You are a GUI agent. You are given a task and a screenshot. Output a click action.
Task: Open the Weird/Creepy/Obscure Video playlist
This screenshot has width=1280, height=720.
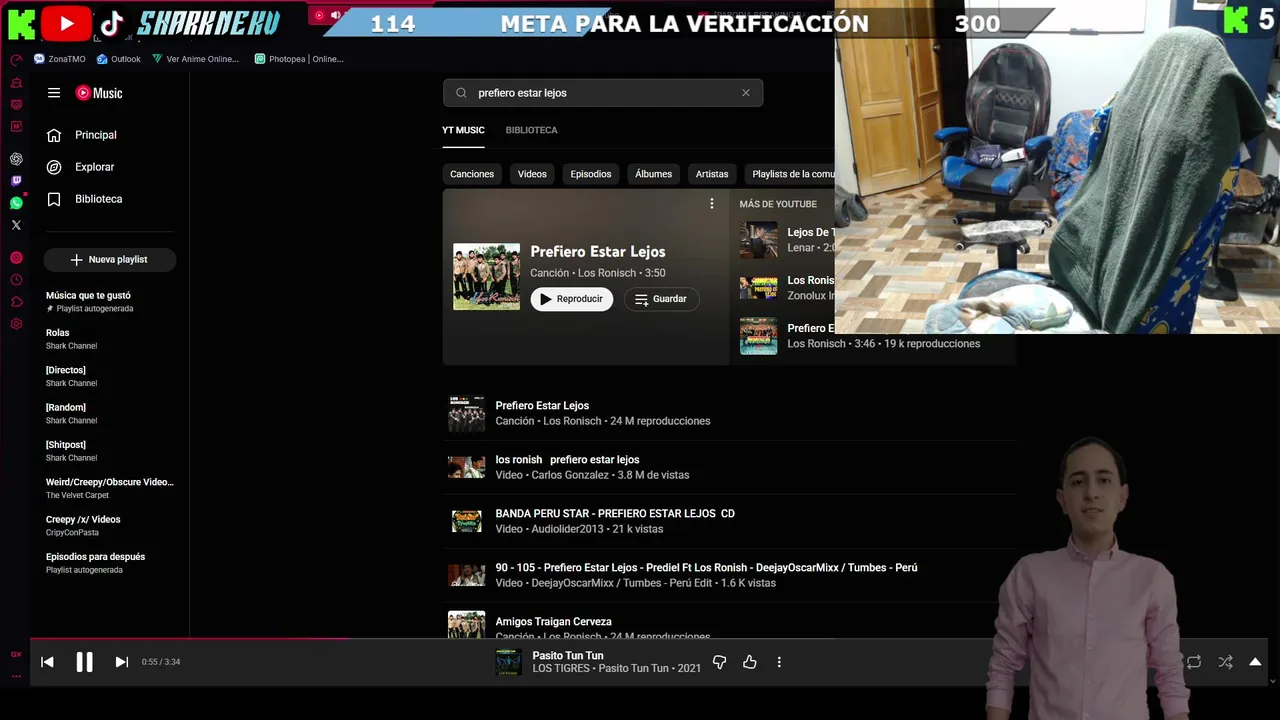[x=110, y=488]
